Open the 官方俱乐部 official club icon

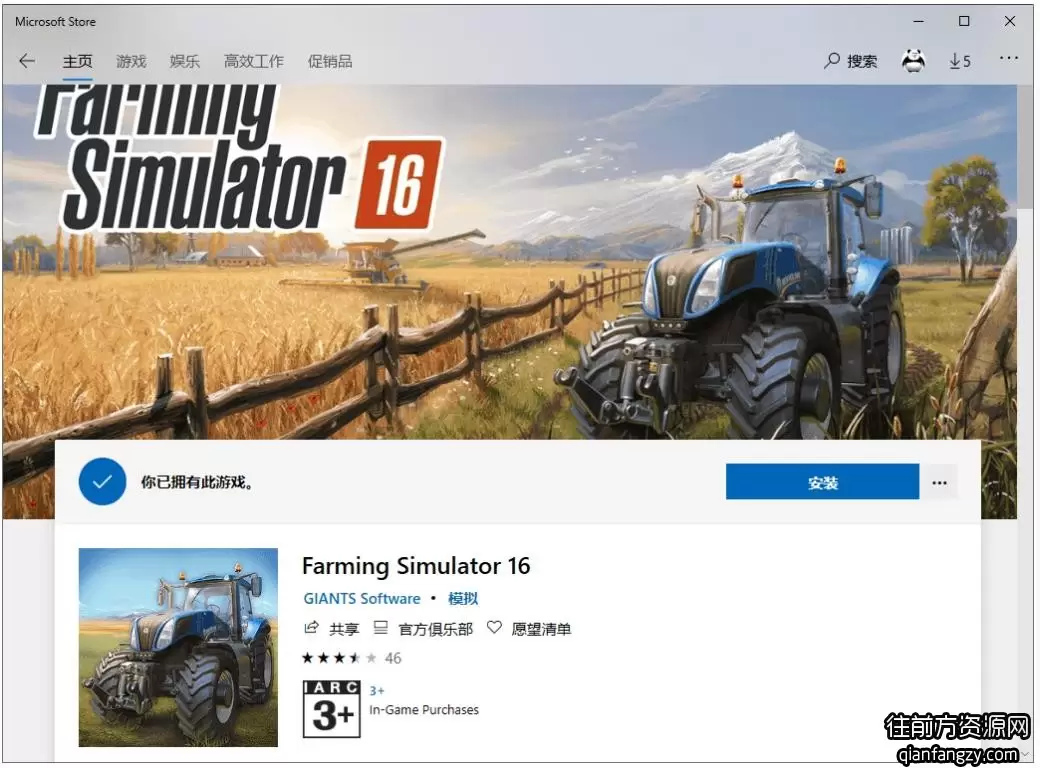click(x=380, y=627)
